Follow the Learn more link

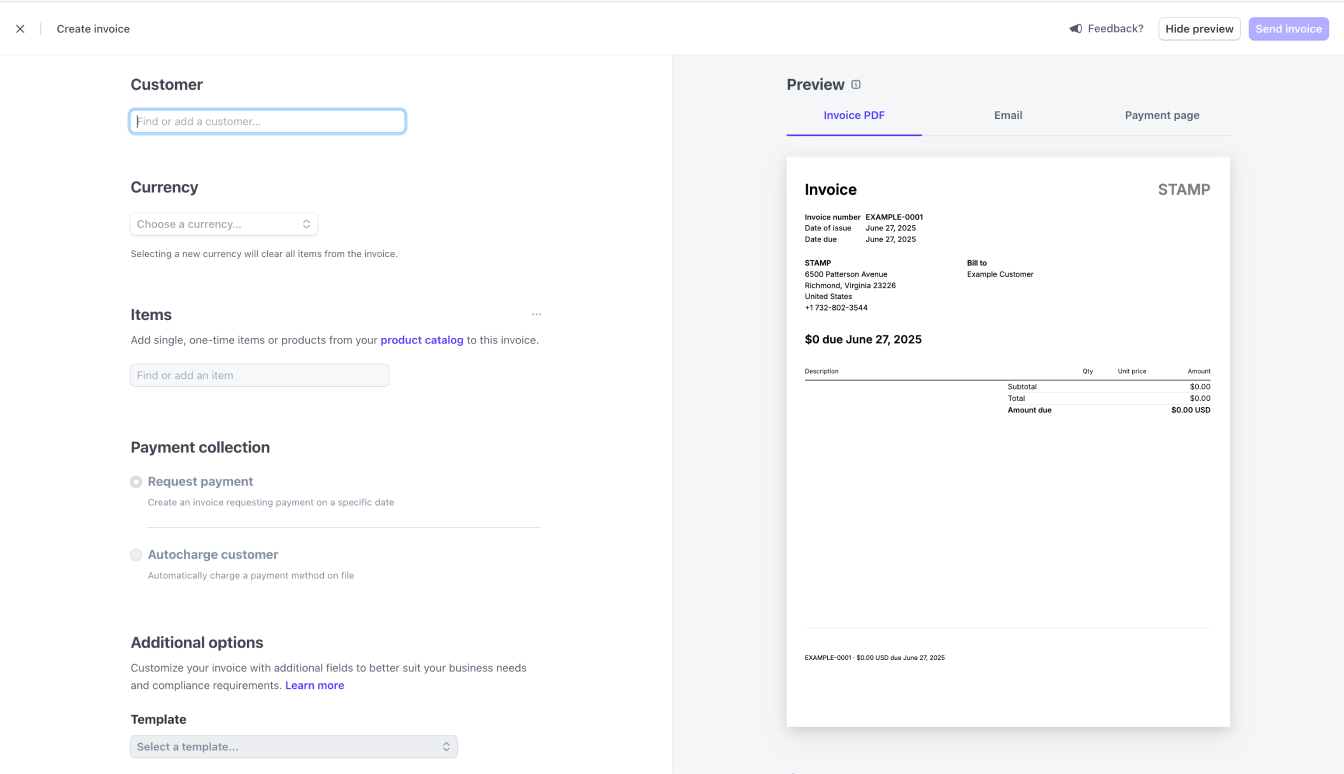(314, 686)
